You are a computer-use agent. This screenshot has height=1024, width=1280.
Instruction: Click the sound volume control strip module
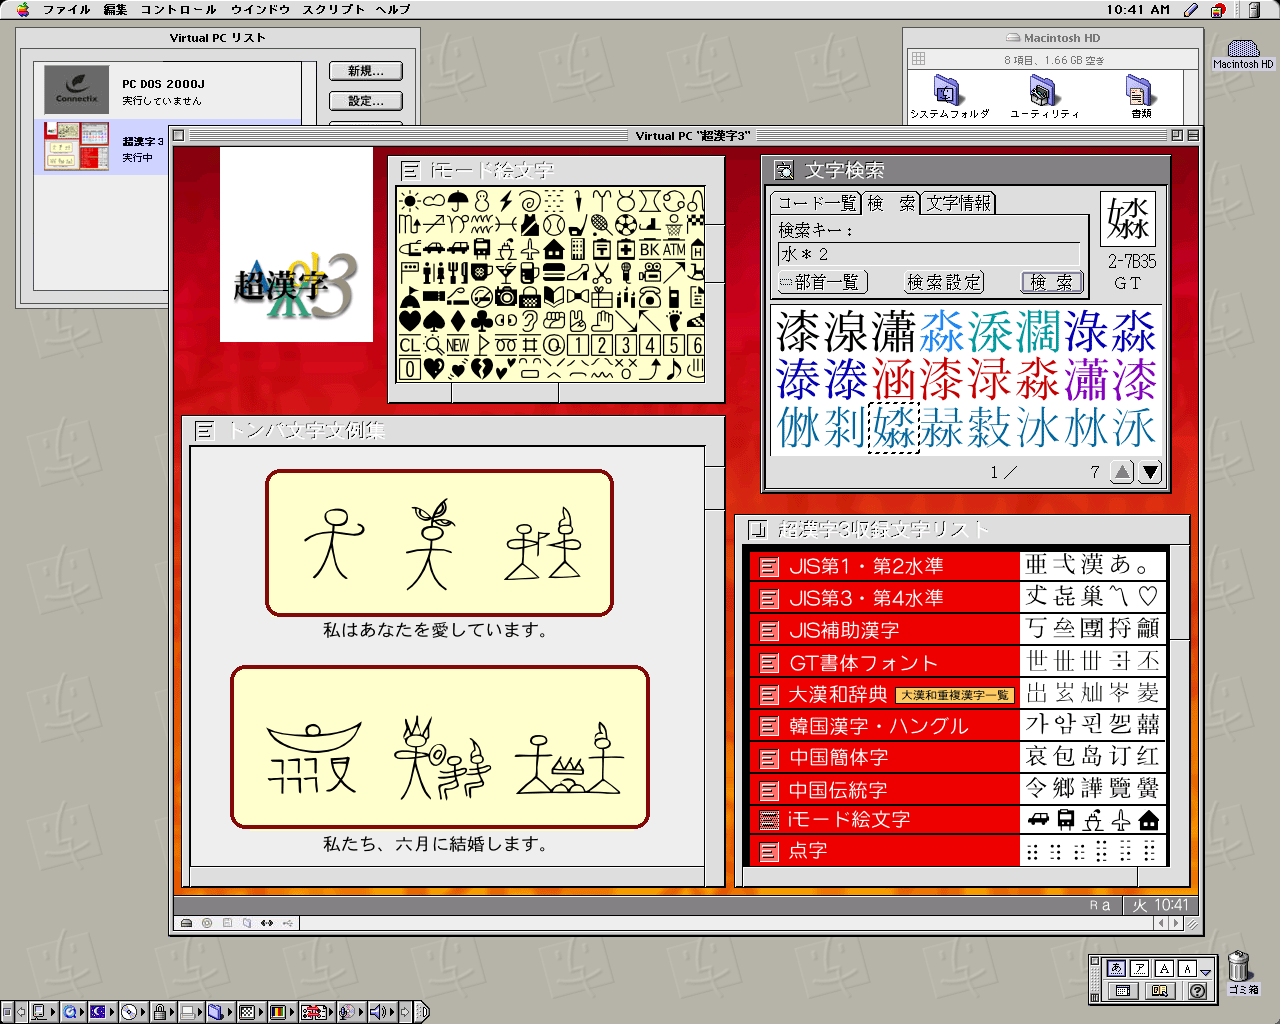click(x=378, y=1012)
